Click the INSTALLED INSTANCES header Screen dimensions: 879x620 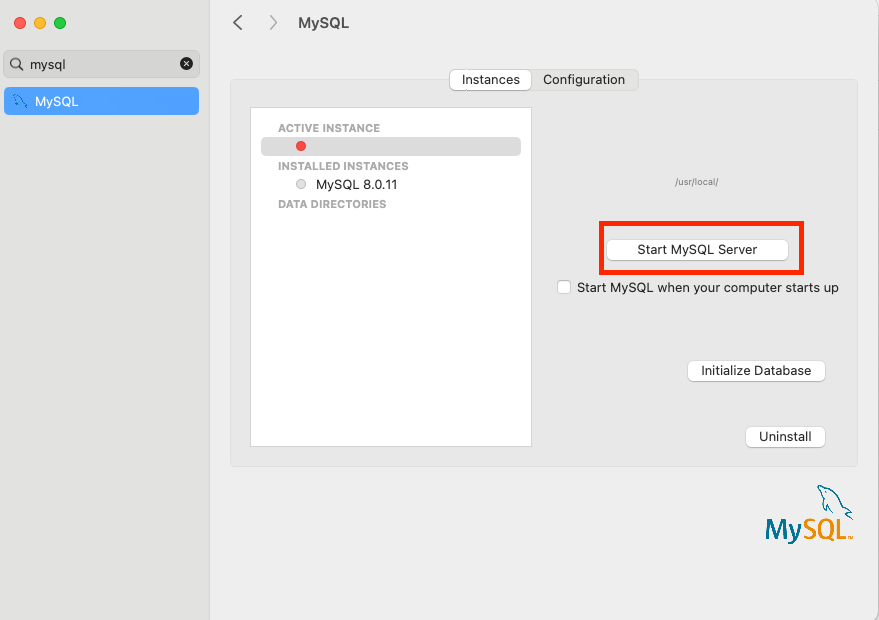coord(343,166)
